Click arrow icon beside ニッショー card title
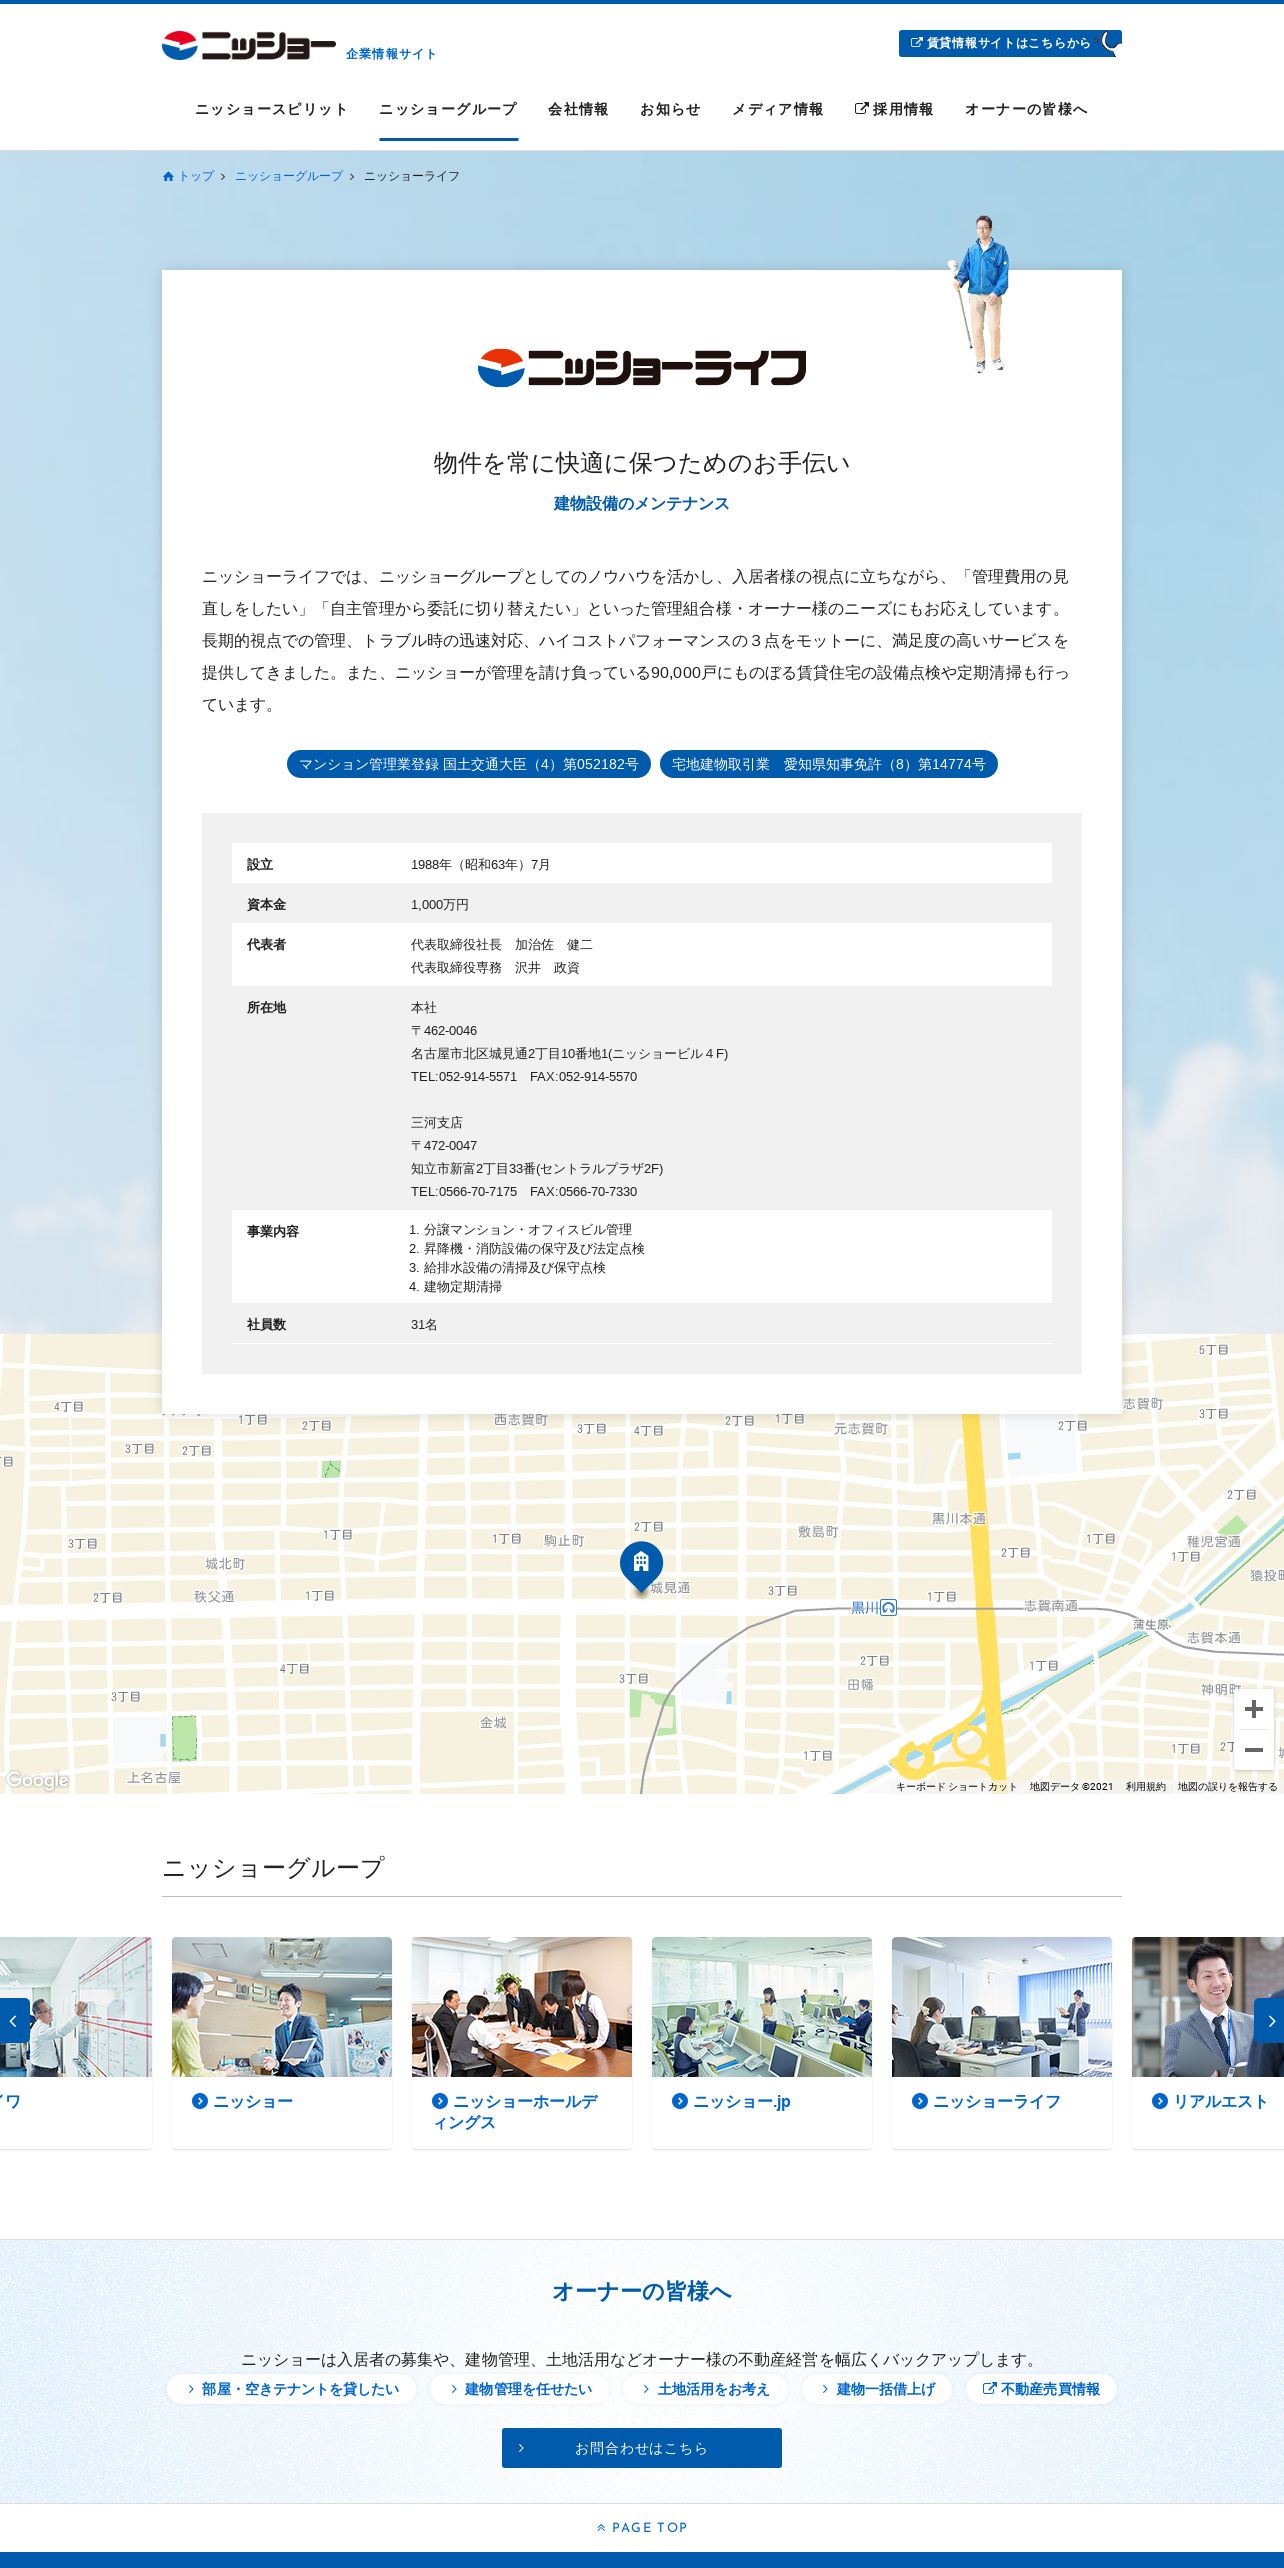The image size is (1284, 2568). (200, 2102)
